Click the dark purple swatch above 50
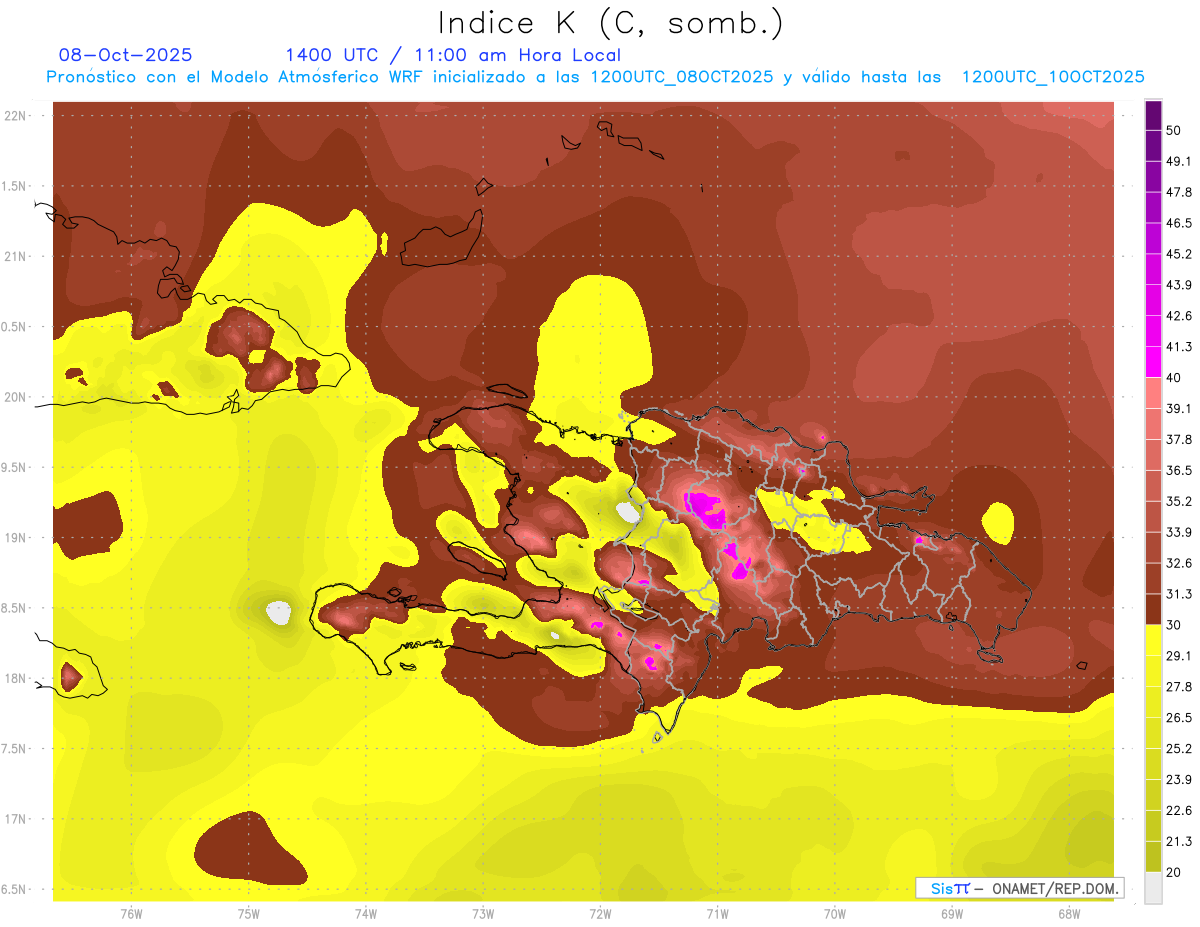1200x927 pixels. point(1153,115)
